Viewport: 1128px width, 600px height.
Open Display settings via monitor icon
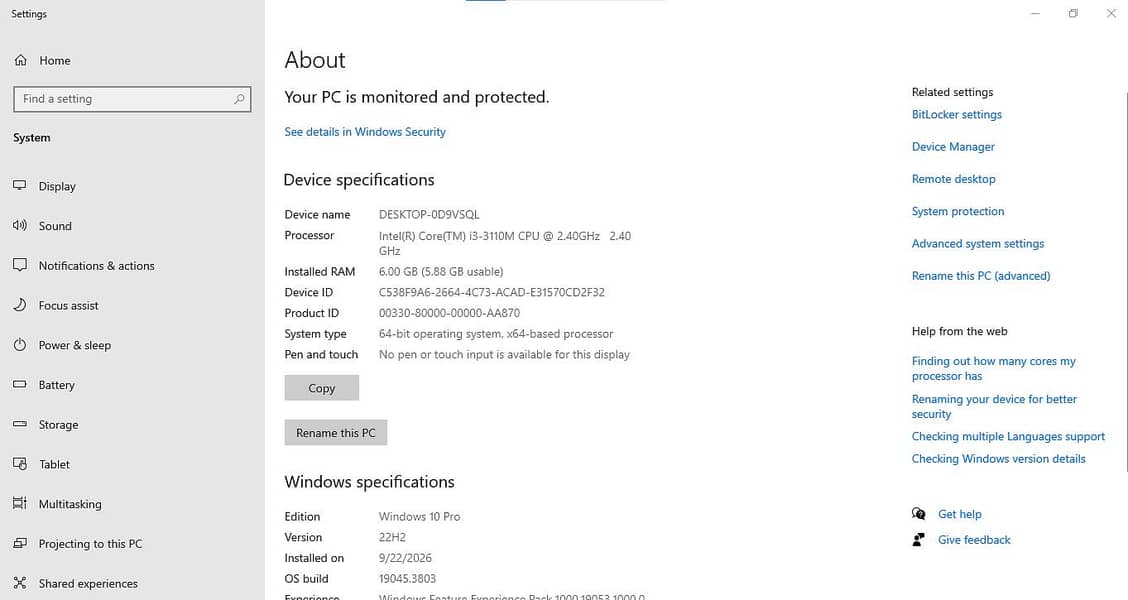click(x=20, y=186)
